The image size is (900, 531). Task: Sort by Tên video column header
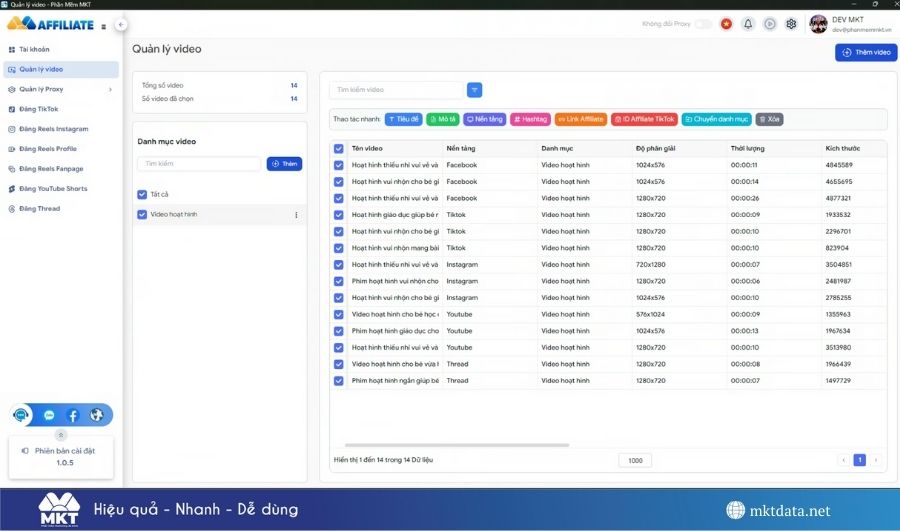pos(367,149)
